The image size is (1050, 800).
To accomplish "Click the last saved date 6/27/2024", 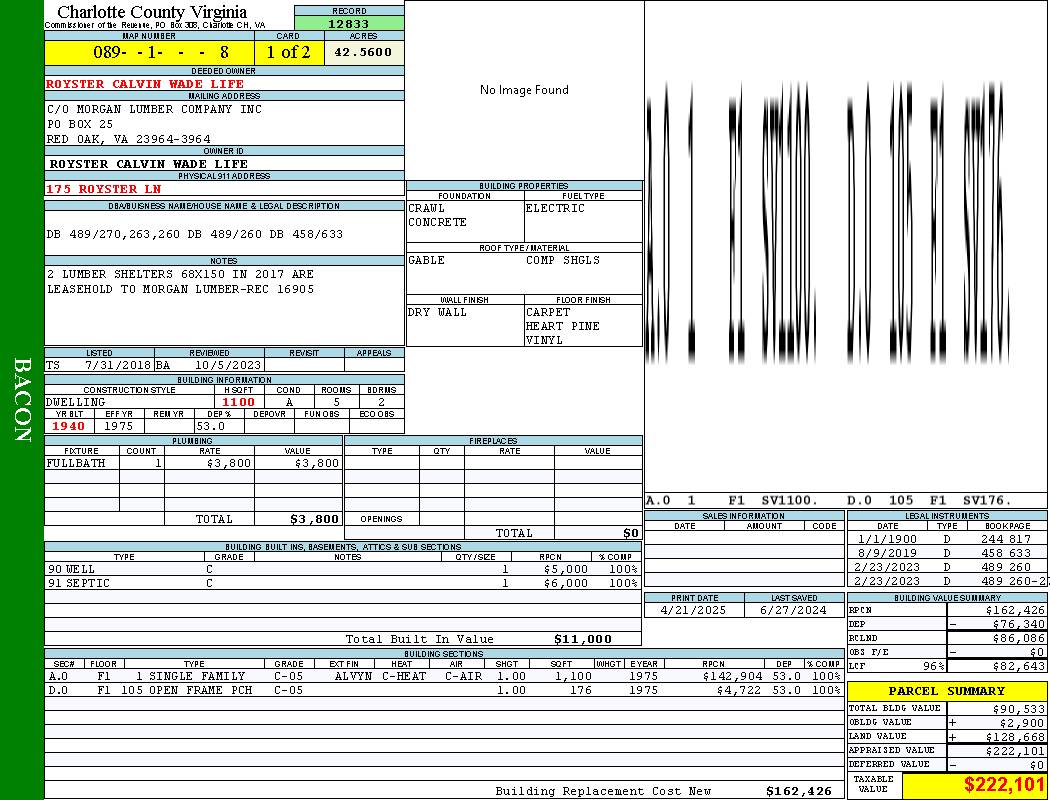I will coord(793,610).
